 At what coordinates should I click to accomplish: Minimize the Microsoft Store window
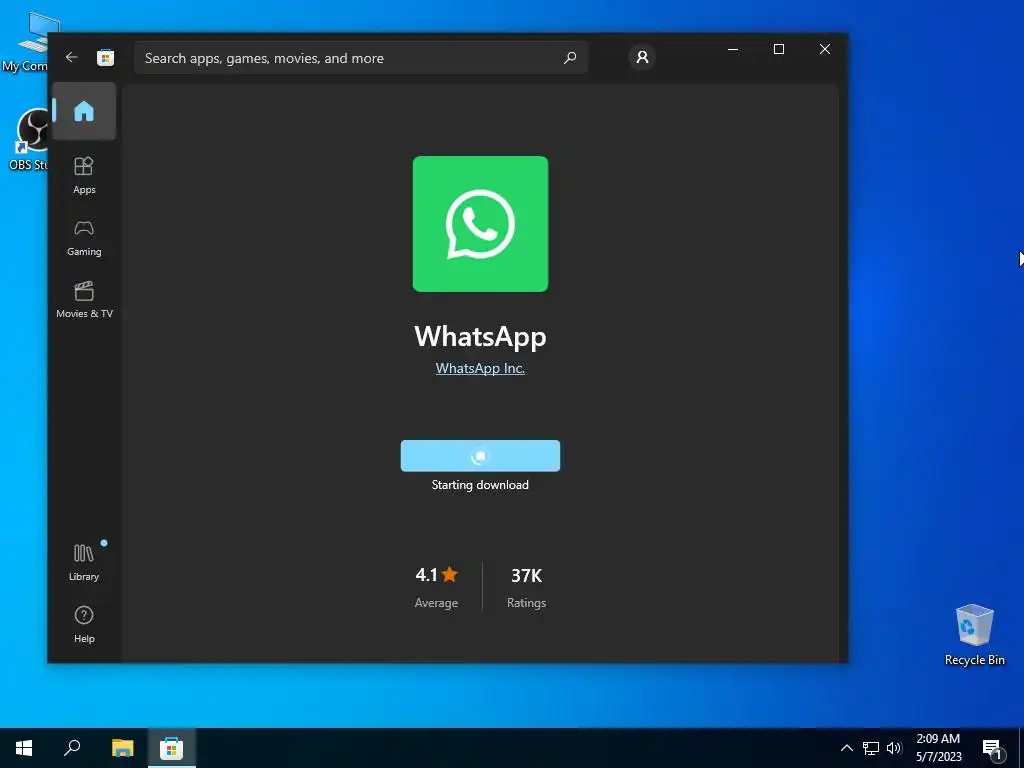[x=733, y=49]
